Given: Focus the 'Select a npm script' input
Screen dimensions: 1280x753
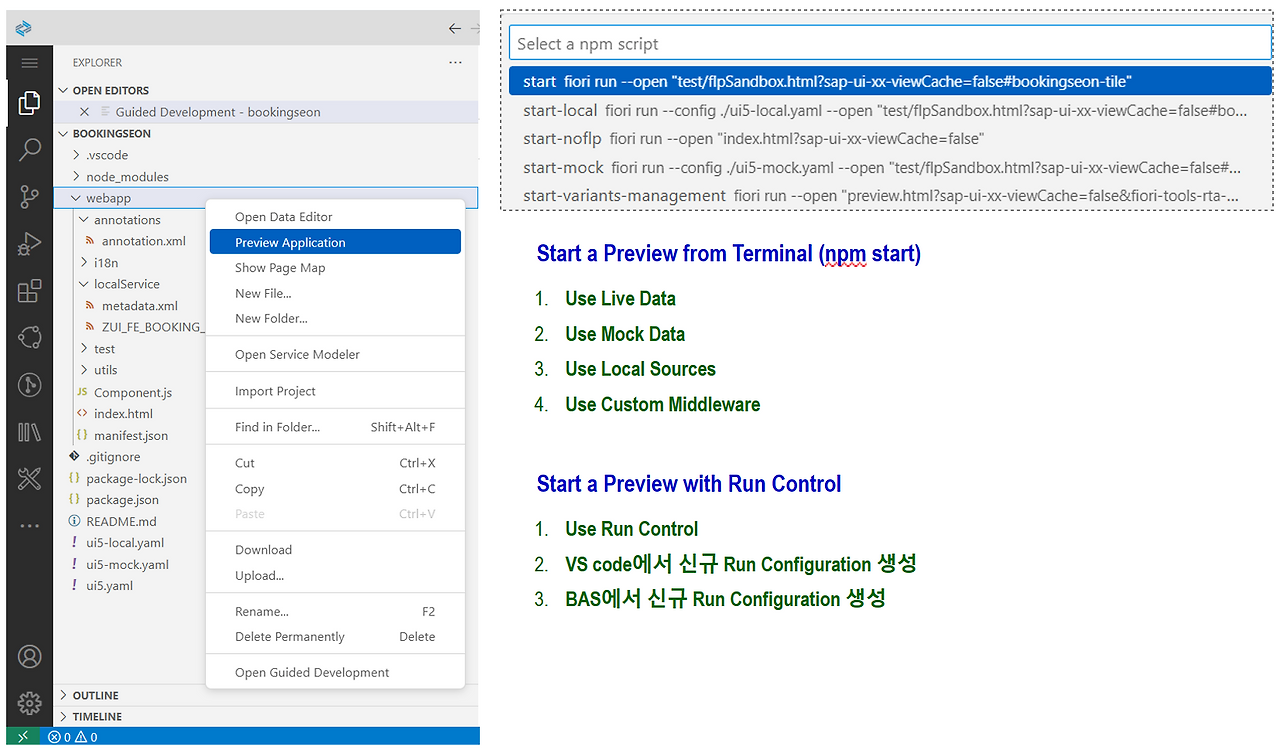Looking at the screenshot, I should pyautogui.click(x=889, y=43).
